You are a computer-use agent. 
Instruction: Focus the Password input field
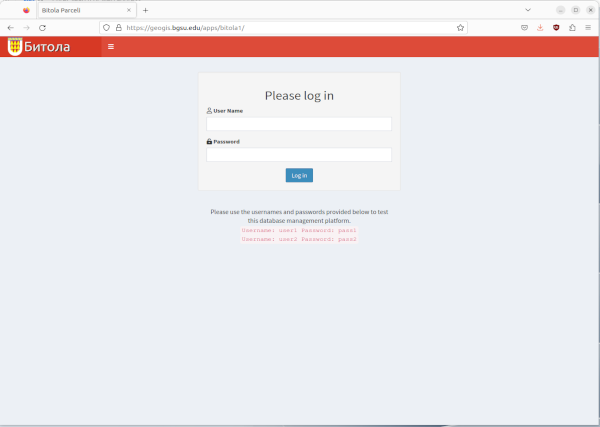[298, 155]
